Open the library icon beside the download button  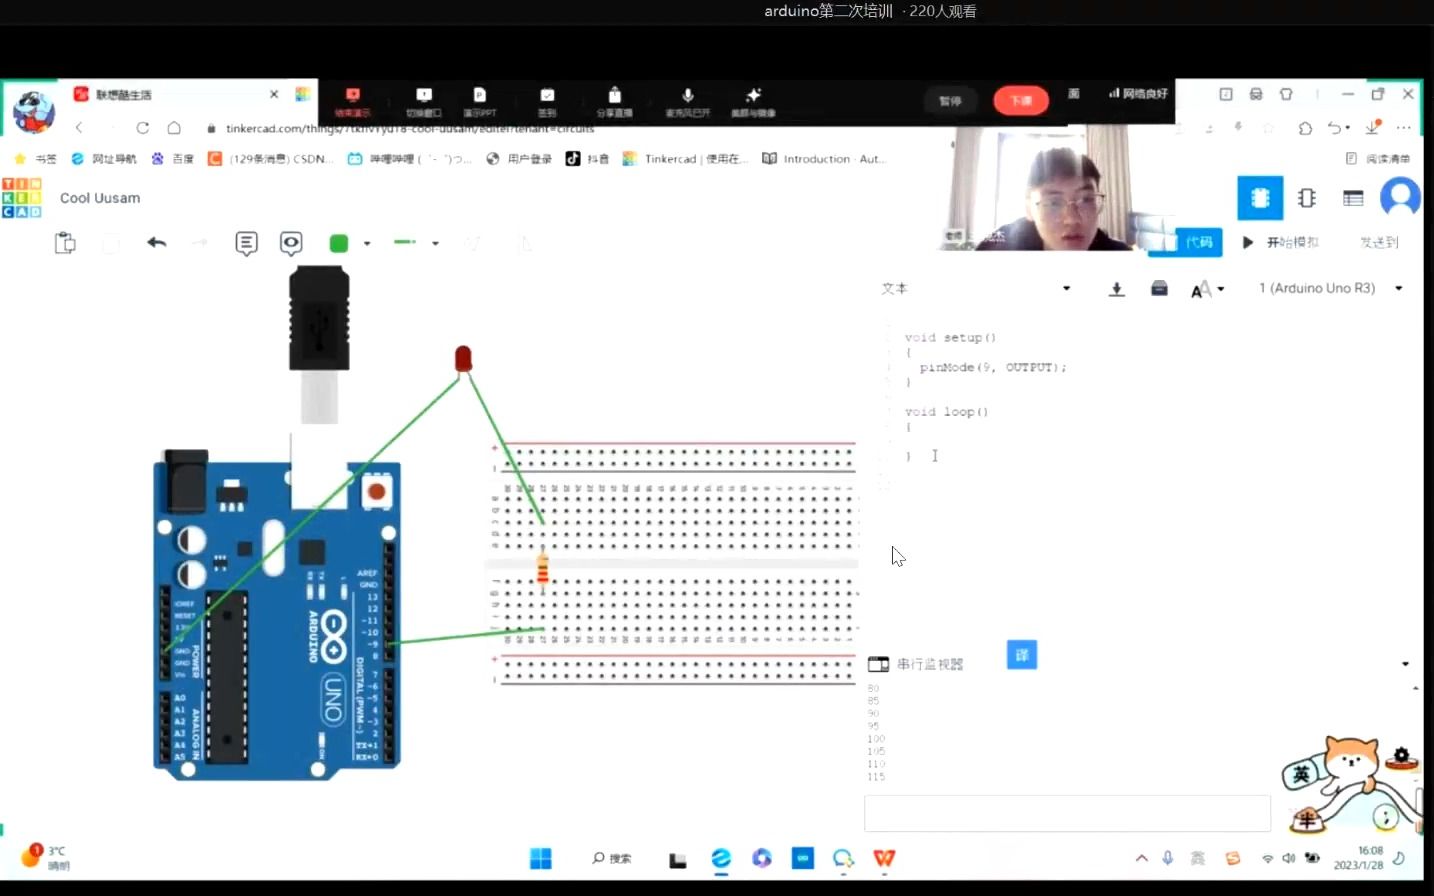(x=1159, y=288)
